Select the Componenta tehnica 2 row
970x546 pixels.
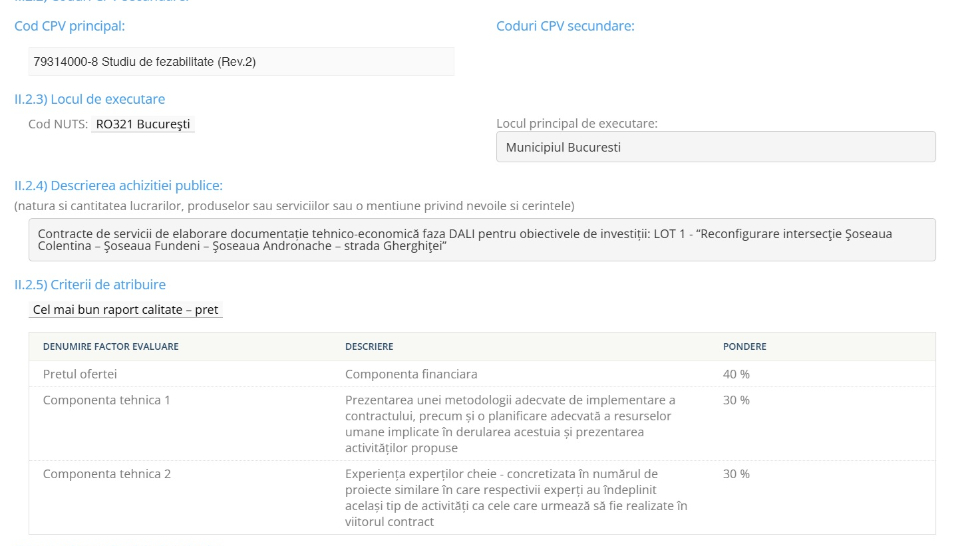(x=482, y=498)
